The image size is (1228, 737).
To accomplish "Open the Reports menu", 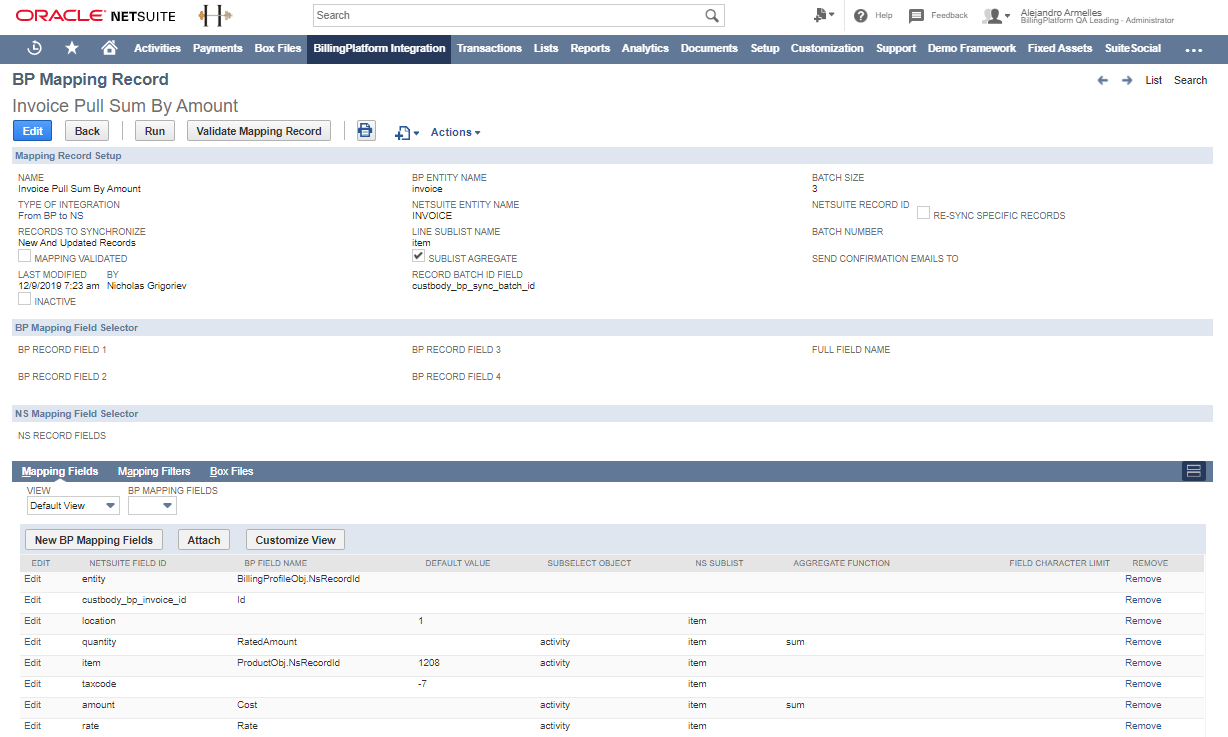I will point(590,48).
